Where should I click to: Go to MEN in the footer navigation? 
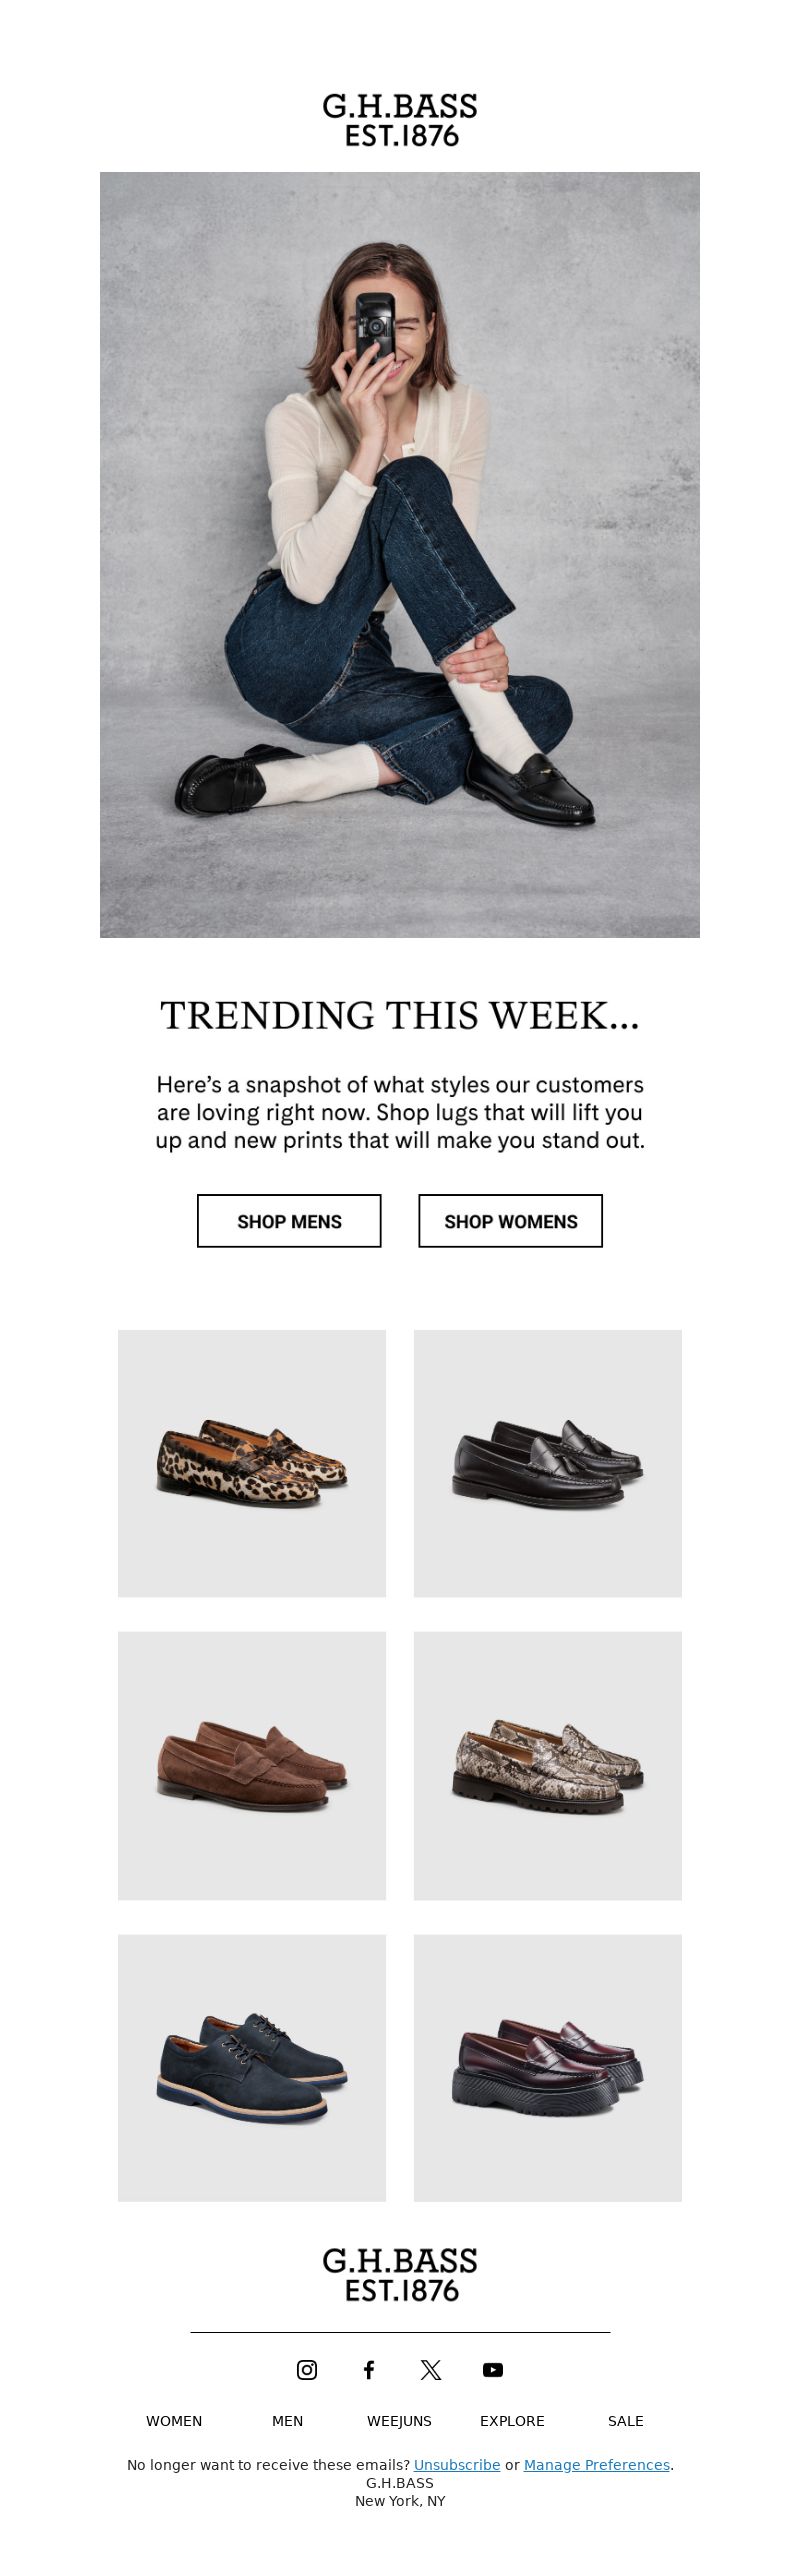(x=287, y=2420)
